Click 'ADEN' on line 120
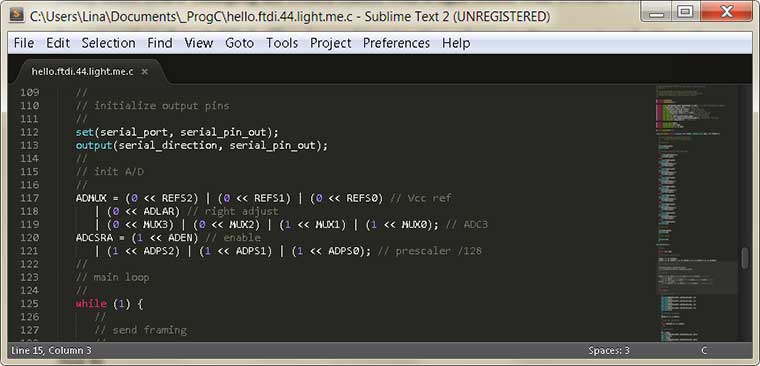Image resolution: width=760 pixels, height=366 pixels. [180, 238]
